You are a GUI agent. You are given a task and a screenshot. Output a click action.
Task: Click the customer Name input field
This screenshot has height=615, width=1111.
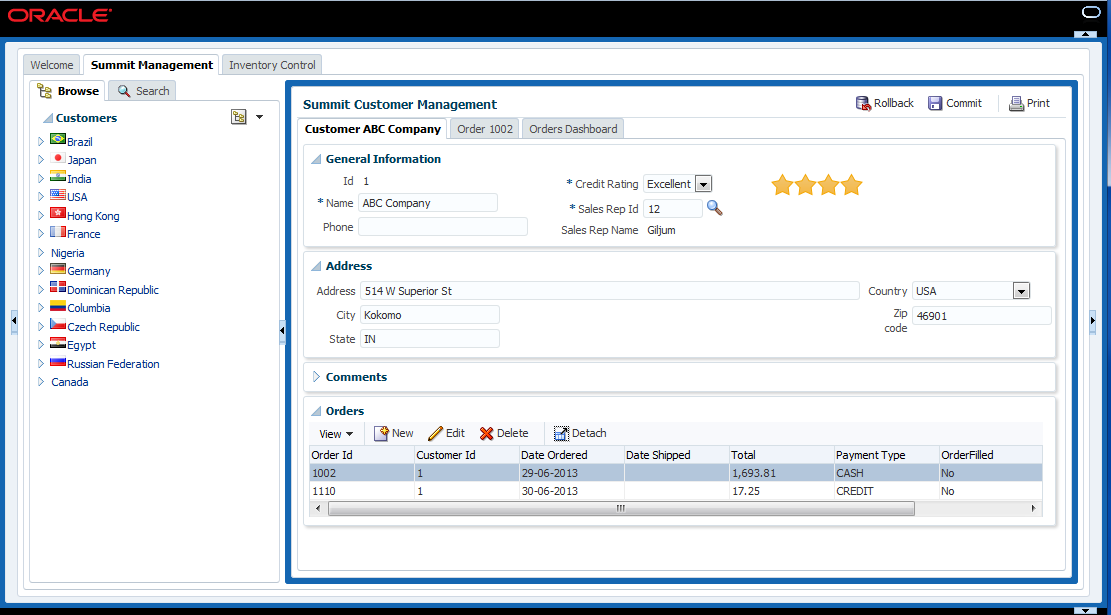(x=428, y=203)
